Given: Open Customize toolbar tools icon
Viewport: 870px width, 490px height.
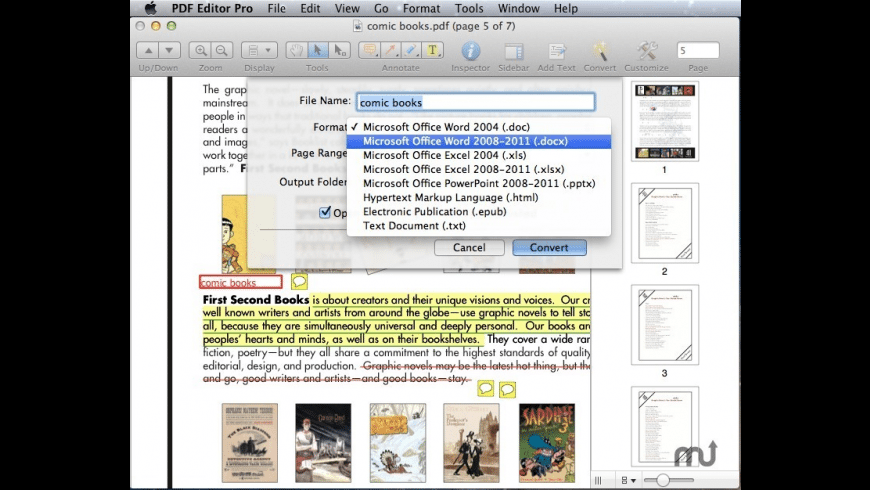Looking at the screenshot, I should pos(647,51).
